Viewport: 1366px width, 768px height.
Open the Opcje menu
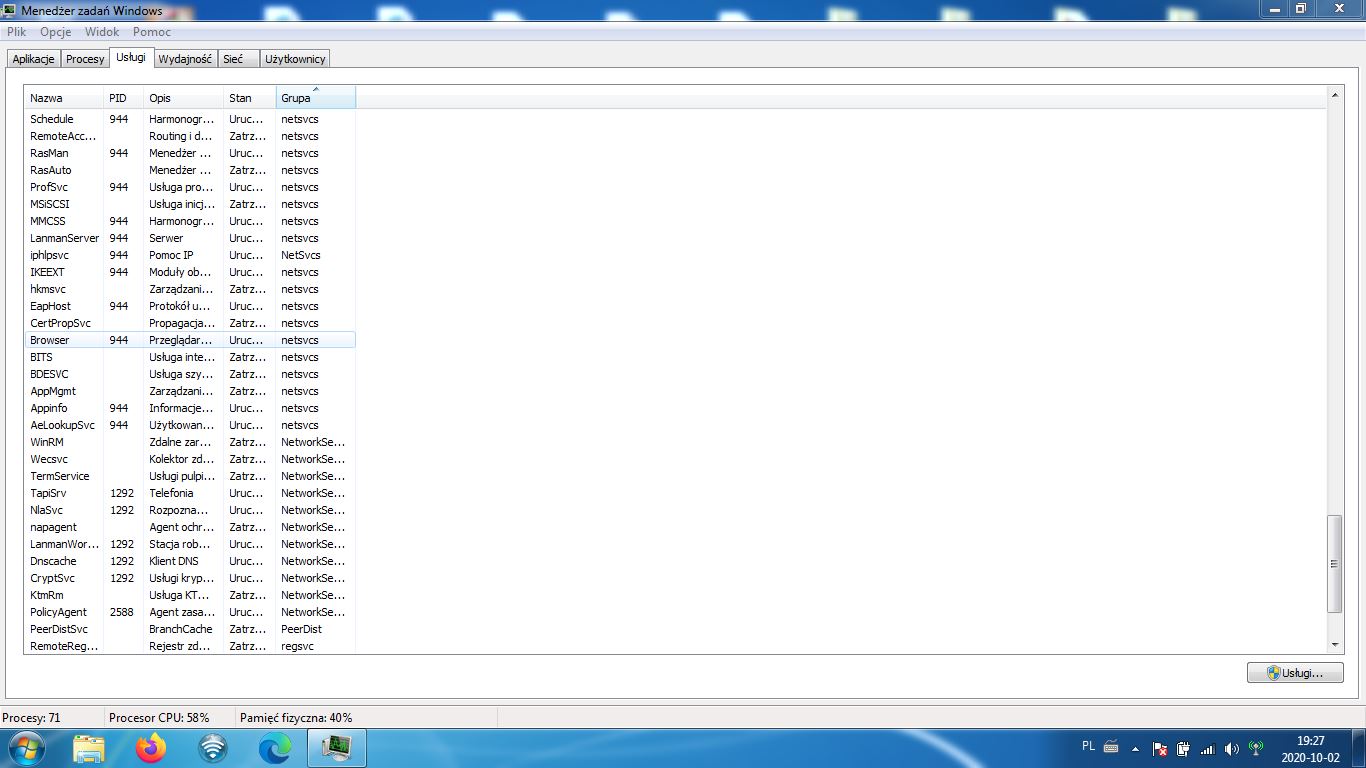56,32
